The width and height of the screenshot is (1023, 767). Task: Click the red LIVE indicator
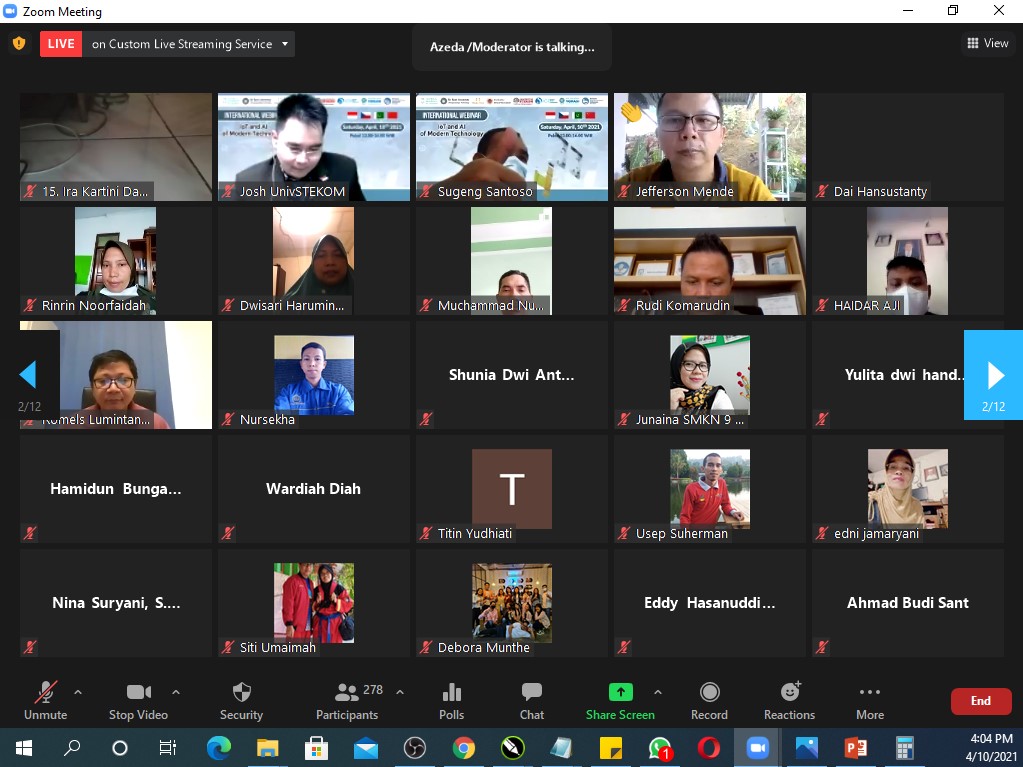pos(61,44)
